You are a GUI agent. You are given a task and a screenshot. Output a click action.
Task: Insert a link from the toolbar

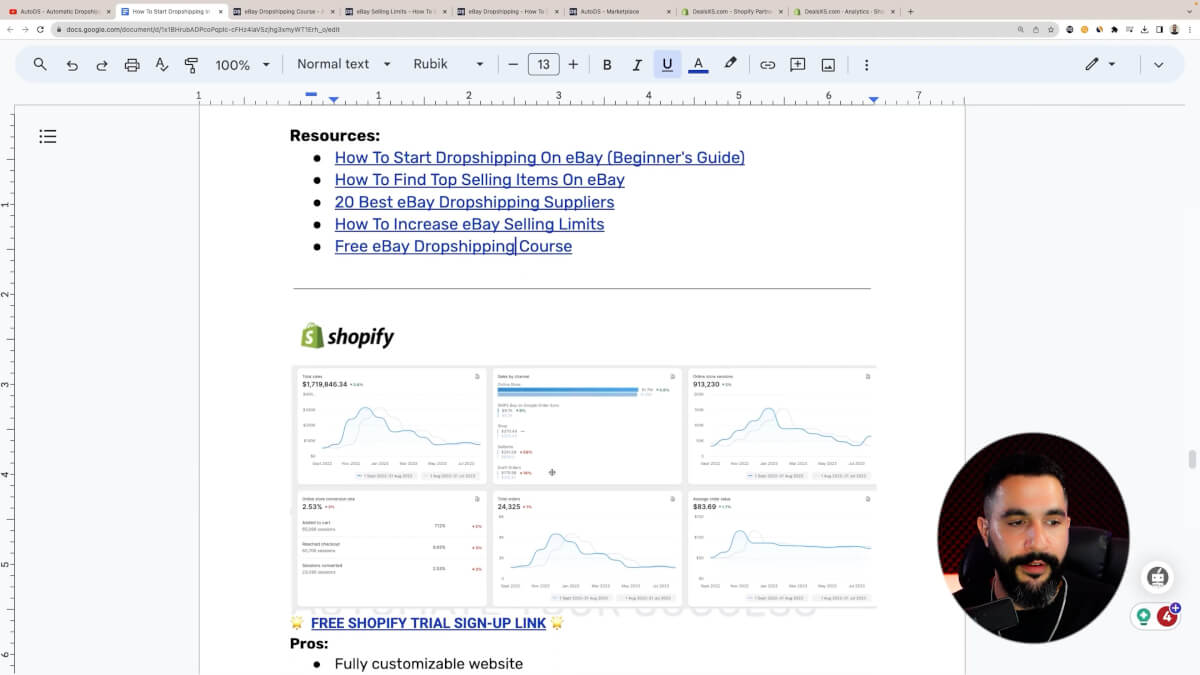767,64
